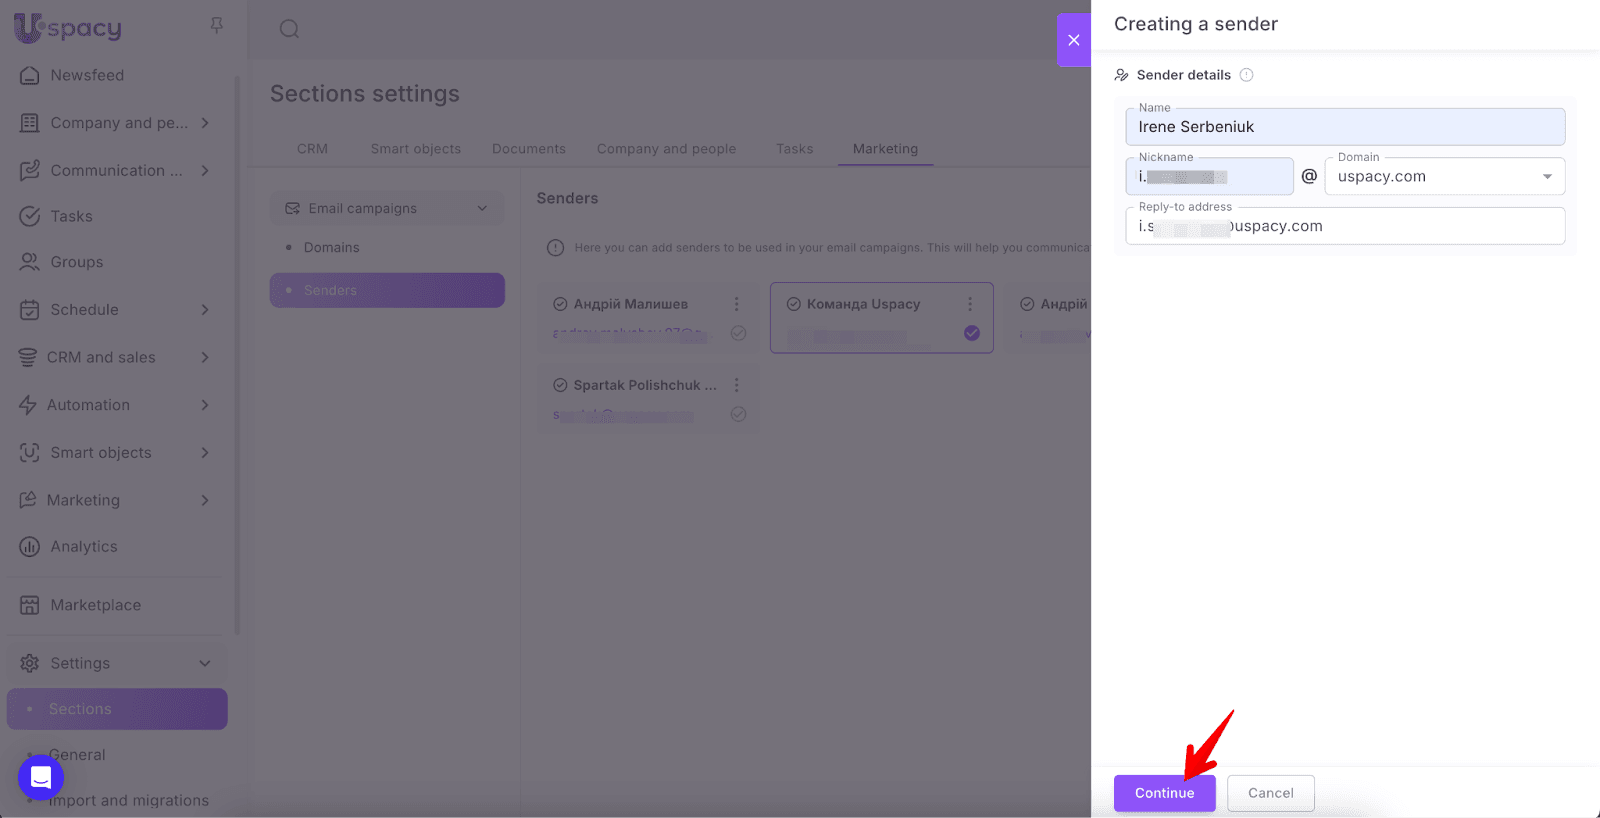Pin the sidebar with pin icon

(x=217, y=26)
